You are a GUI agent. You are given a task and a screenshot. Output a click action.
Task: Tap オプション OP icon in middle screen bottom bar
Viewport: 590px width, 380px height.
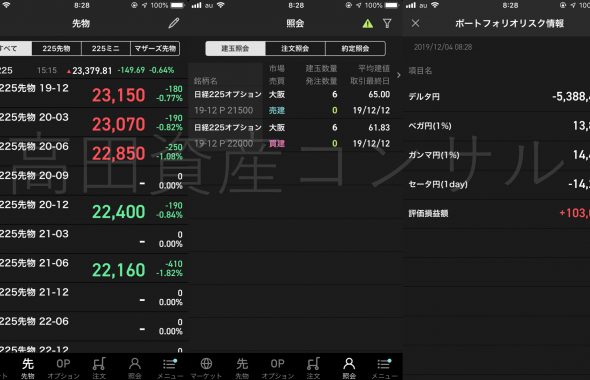point(278,368)
